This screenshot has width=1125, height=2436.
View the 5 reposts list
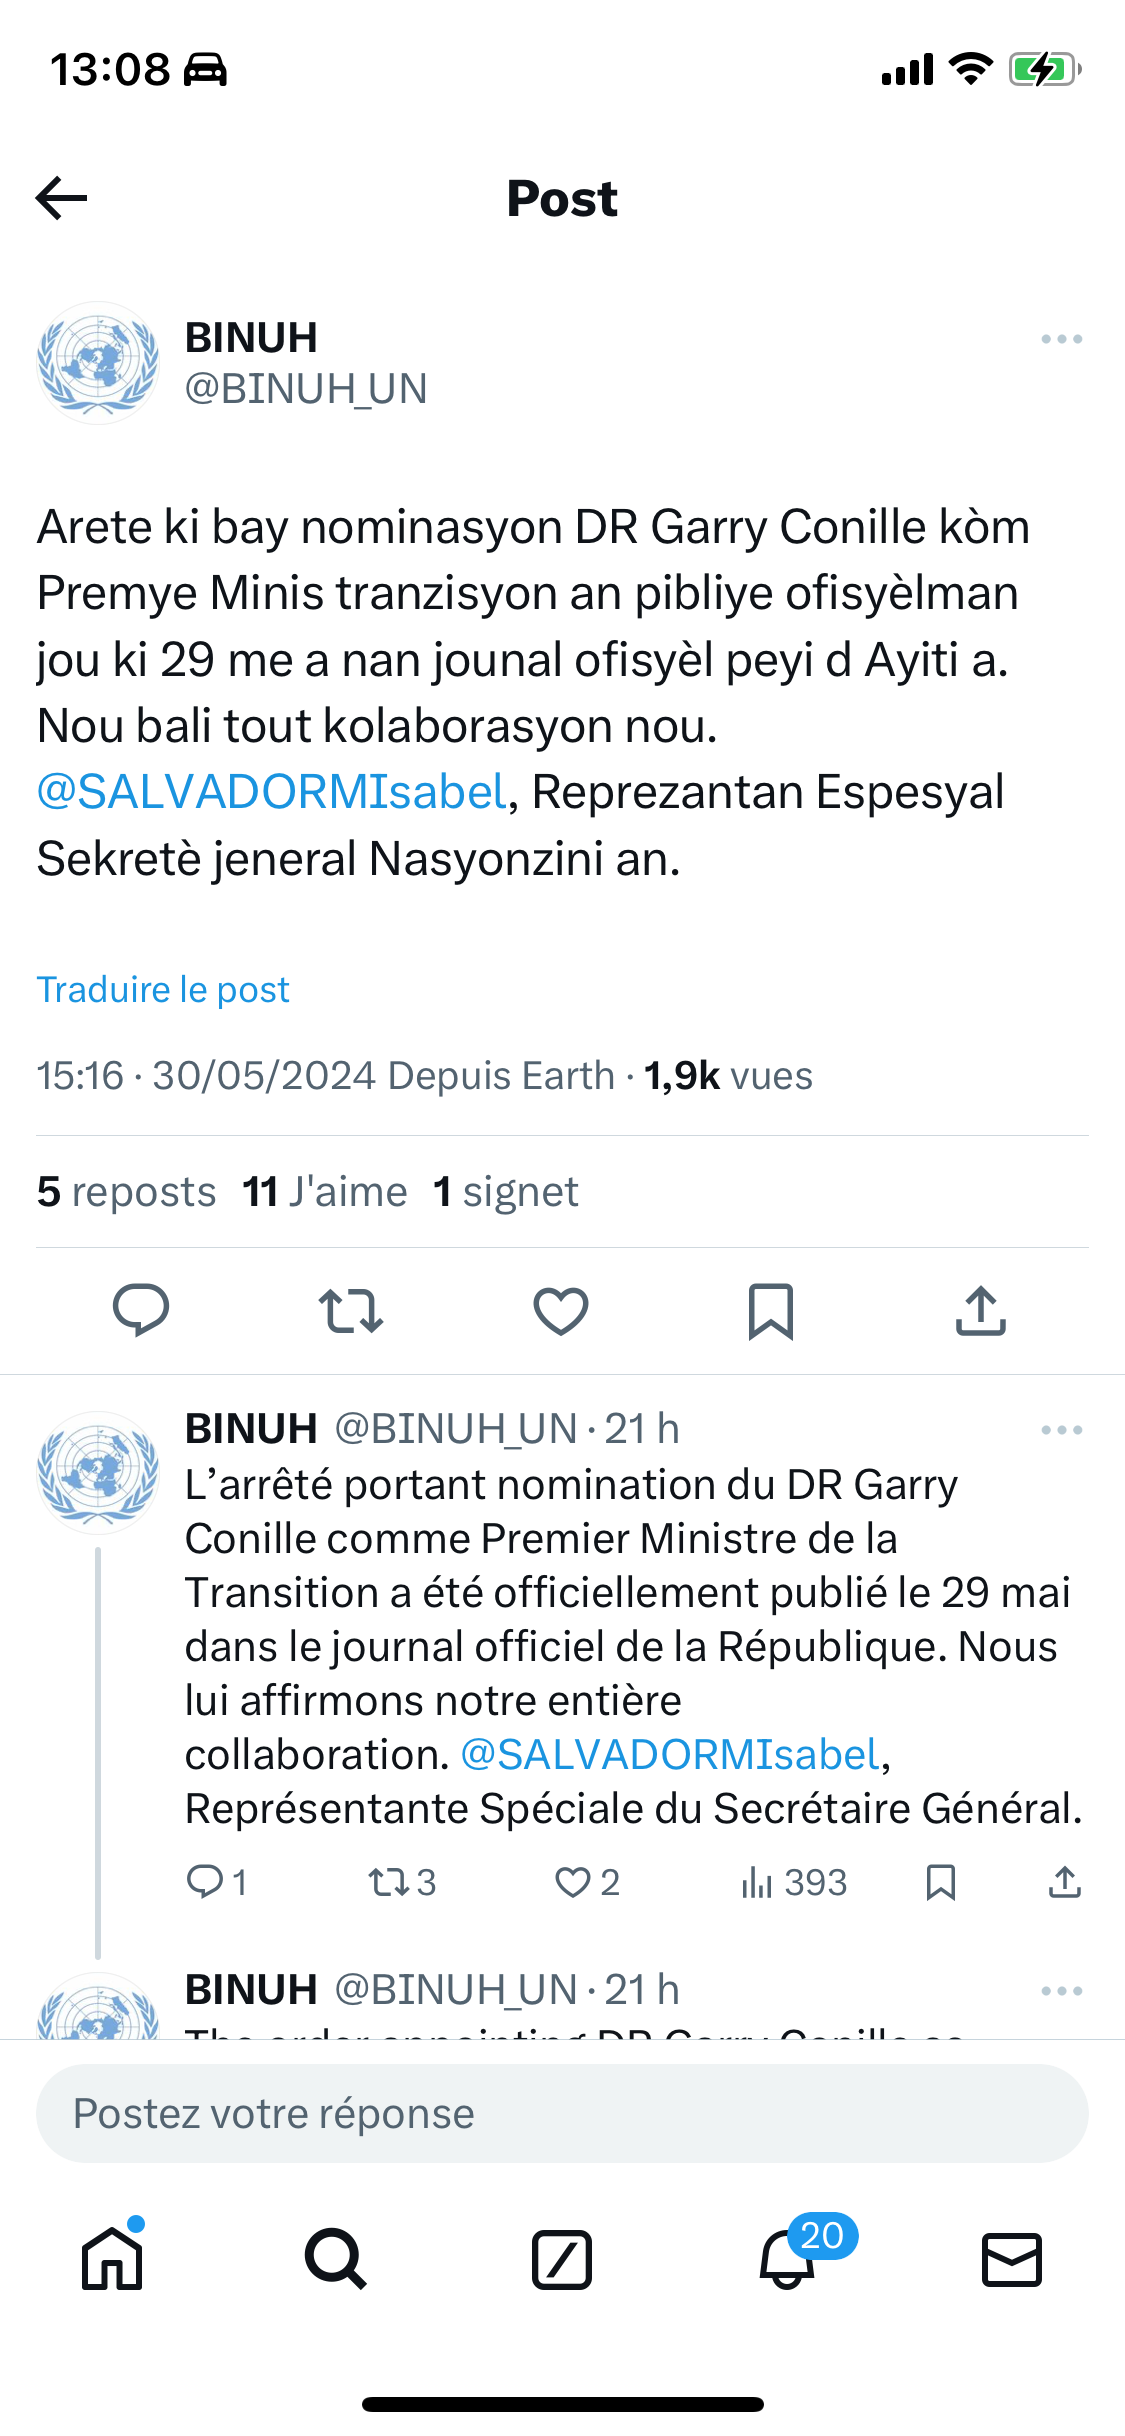coord(126,1192)
